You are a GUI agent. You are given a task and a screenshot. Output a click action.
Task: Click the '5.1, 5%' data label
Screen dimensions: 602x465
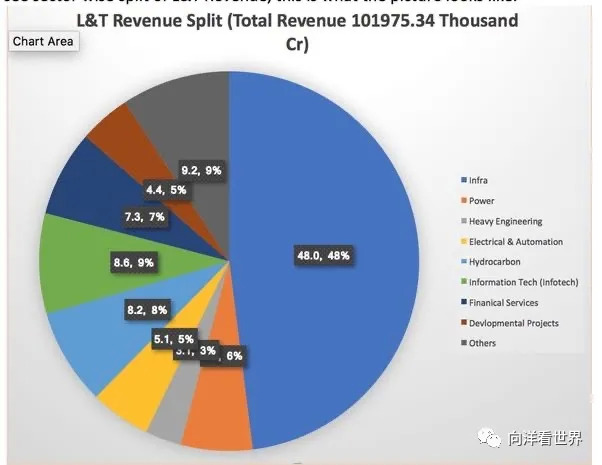click(174, 339)
